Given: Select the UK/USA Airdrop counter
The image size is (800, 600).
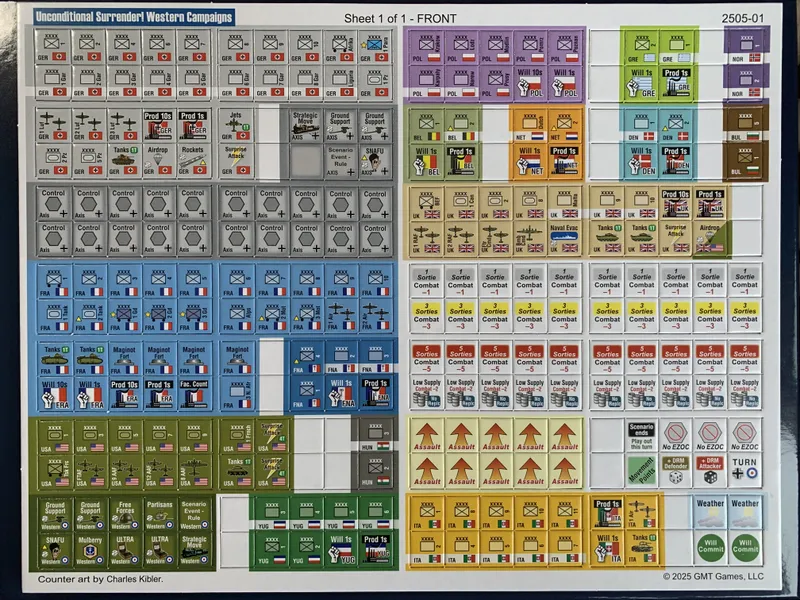Looking at the screenshot, I should tap(710, 239).
